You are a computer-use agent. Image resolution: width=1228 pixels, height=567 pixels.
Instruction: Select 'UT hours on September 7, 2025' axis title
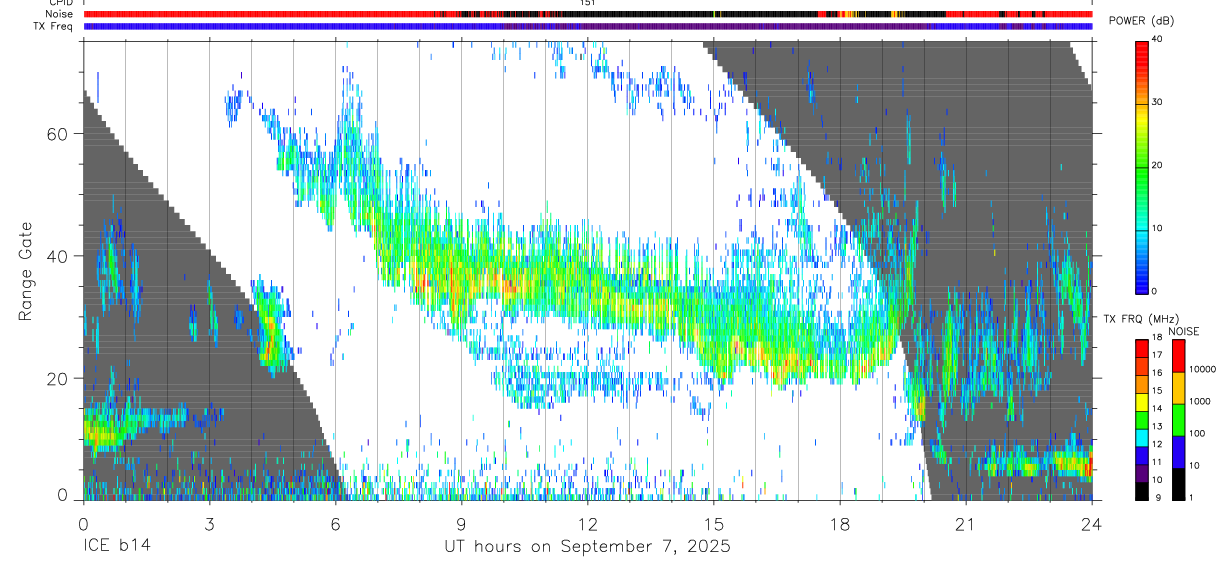588,547
